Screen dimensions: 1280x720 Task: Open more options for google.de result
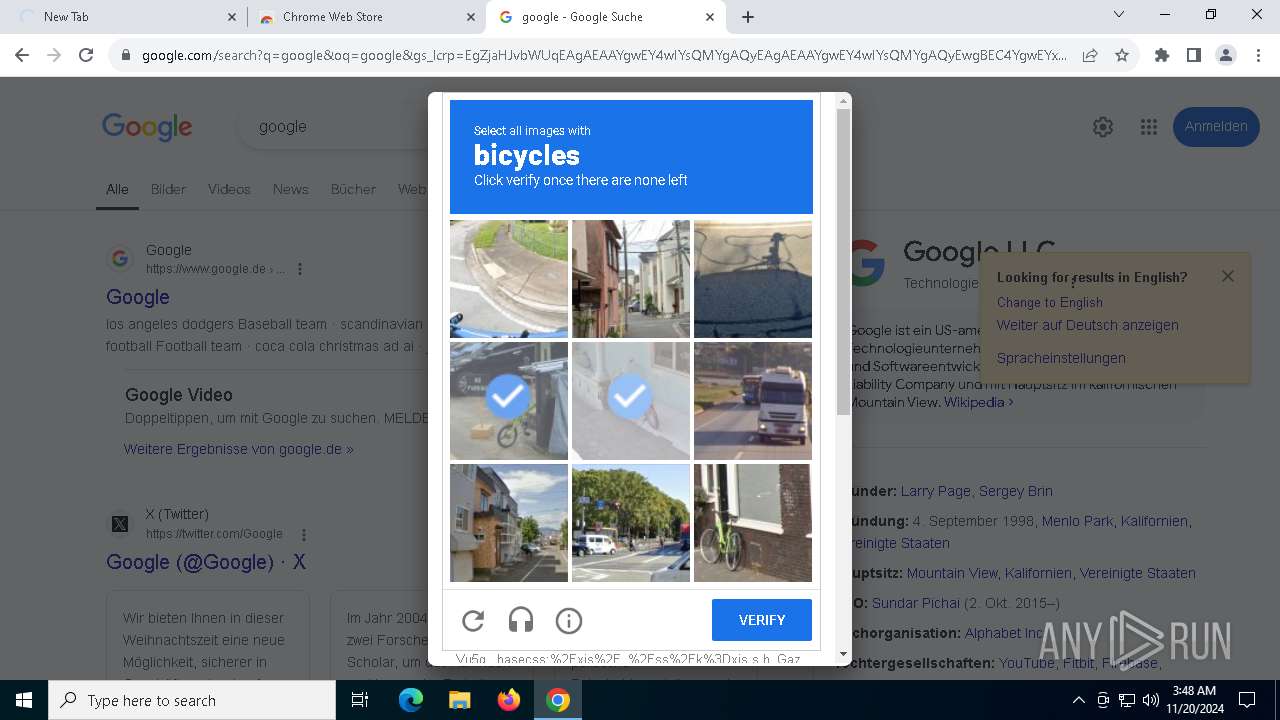[x=300, y=269]
